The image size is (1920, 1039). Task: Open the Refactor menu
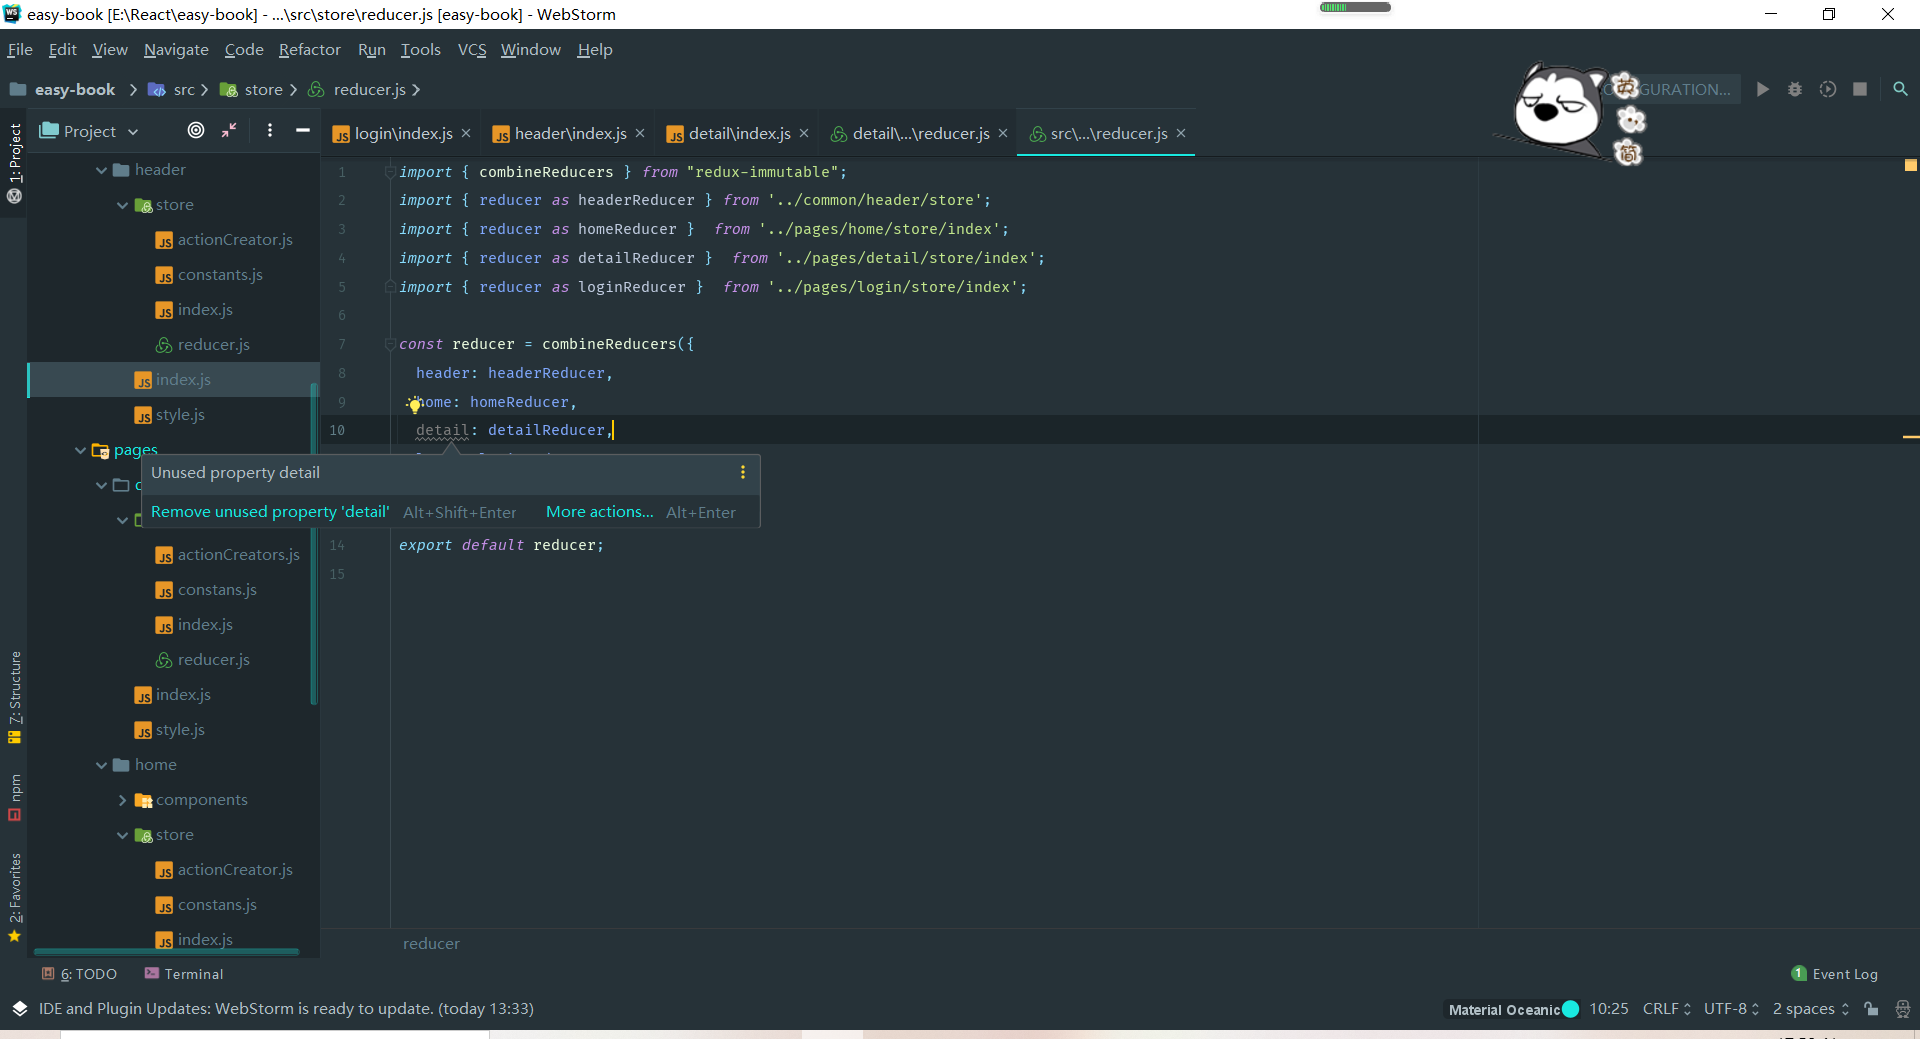click(x=309, y=49)
